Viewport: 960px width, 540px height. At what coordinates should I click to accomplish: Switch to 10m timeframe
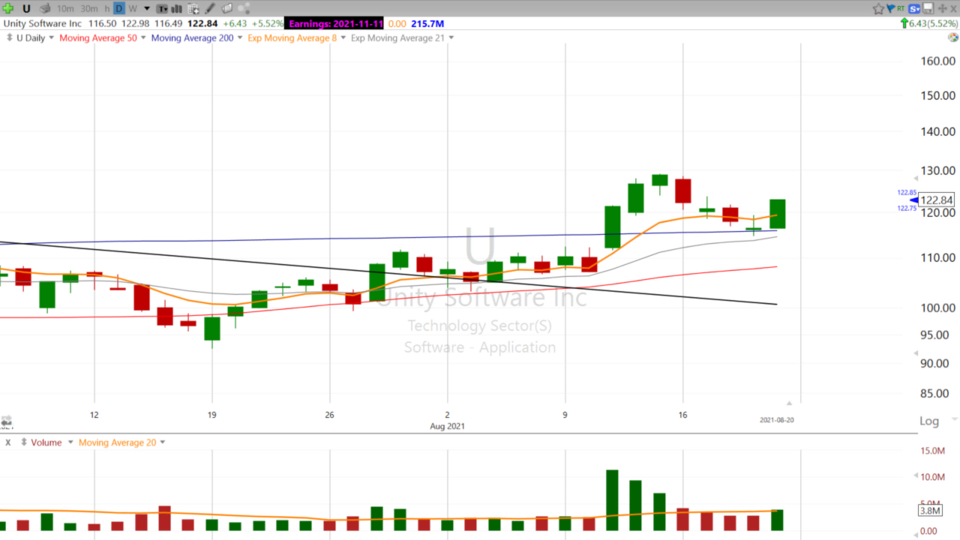65,9
